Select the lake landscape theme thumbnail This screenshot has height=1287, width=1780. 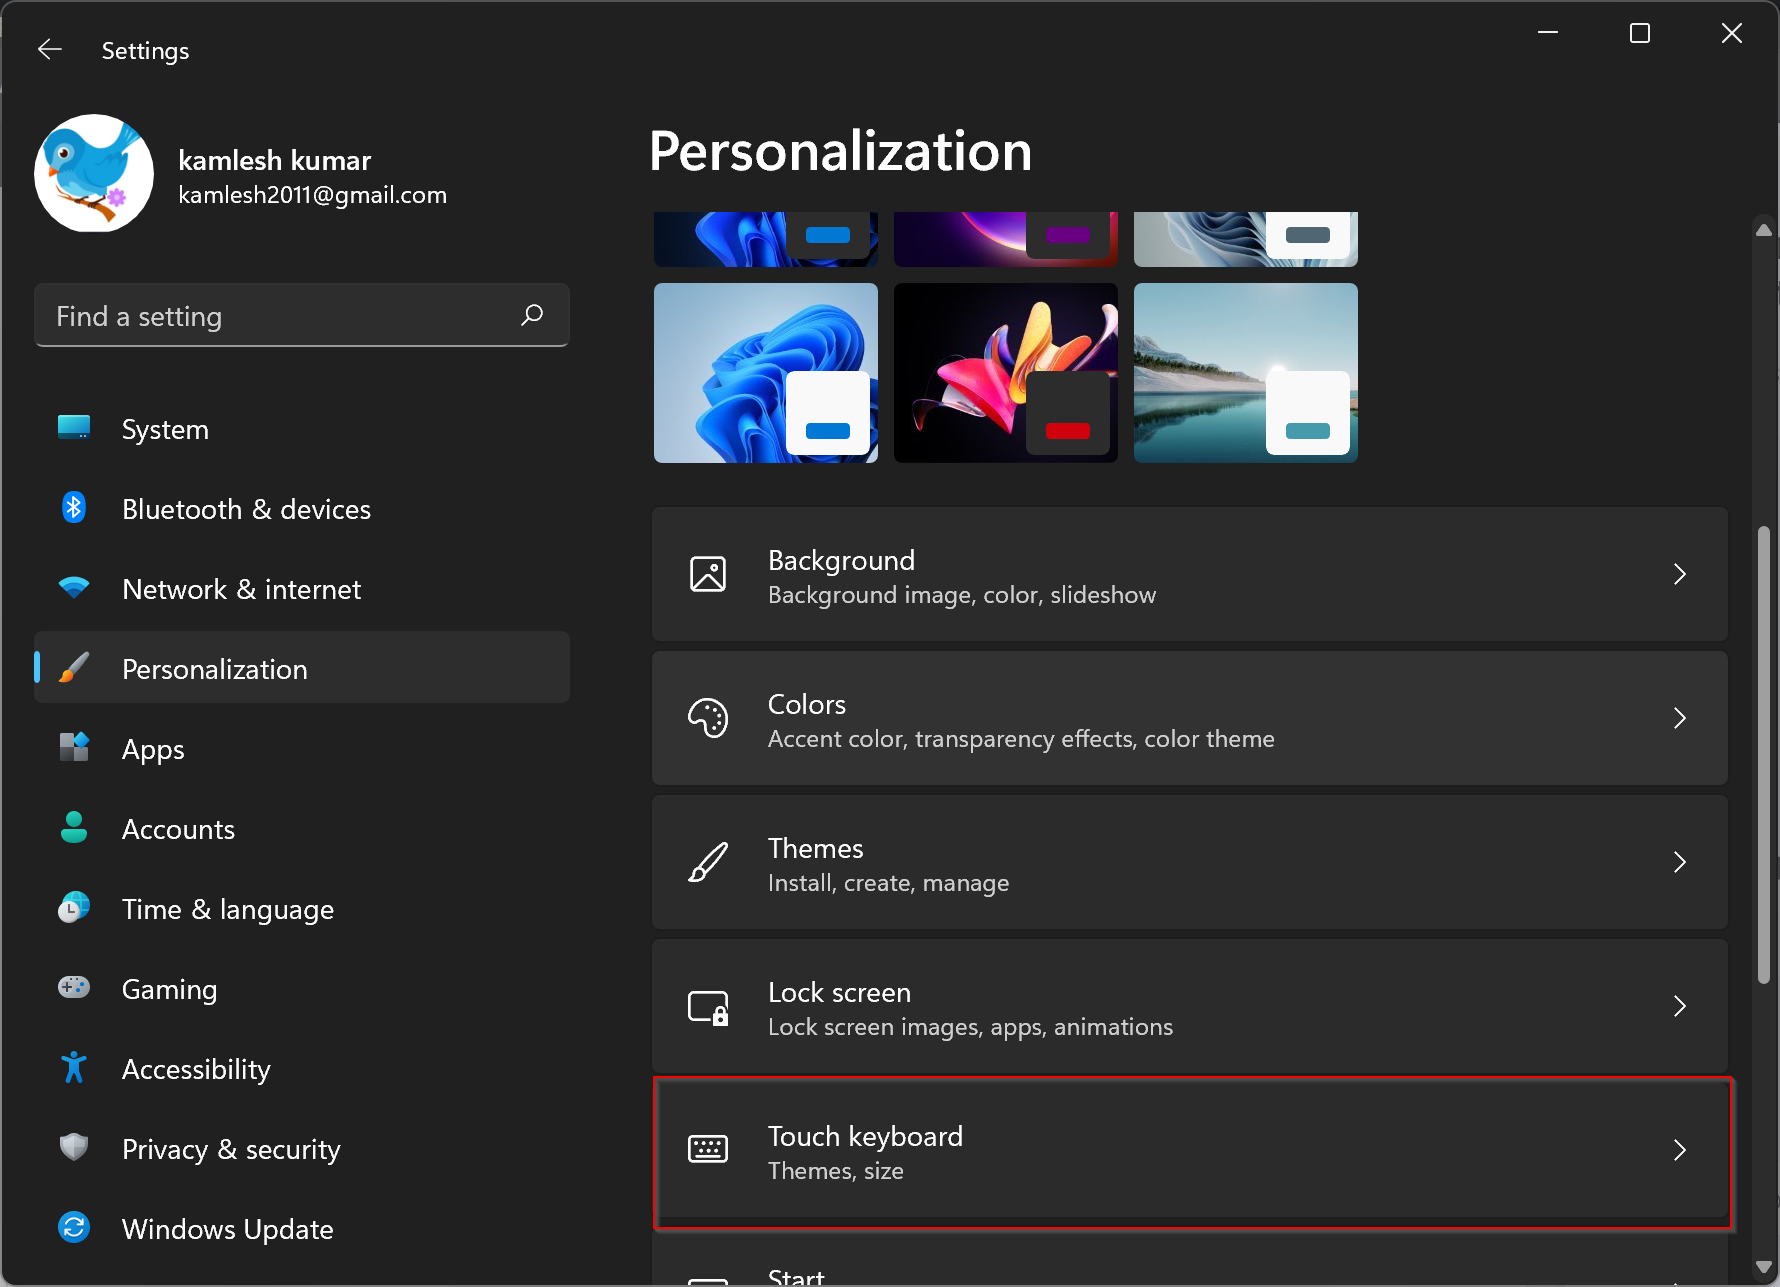tap(1246, 373)
